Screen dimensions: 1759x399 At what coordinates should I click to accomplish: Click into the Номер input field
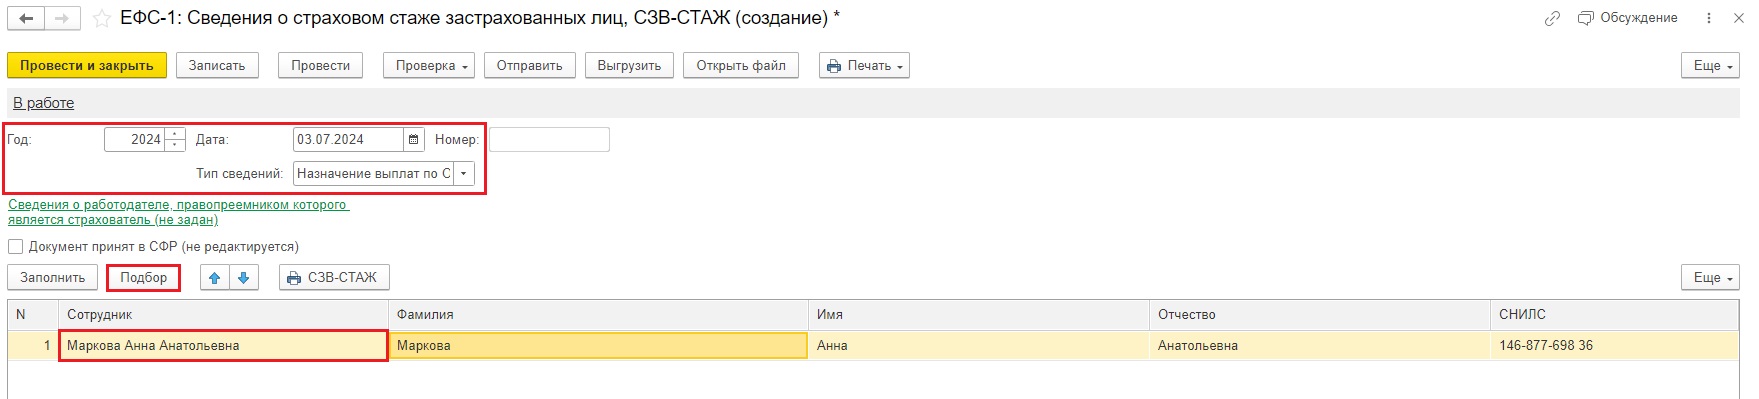(x=549, y=140)
